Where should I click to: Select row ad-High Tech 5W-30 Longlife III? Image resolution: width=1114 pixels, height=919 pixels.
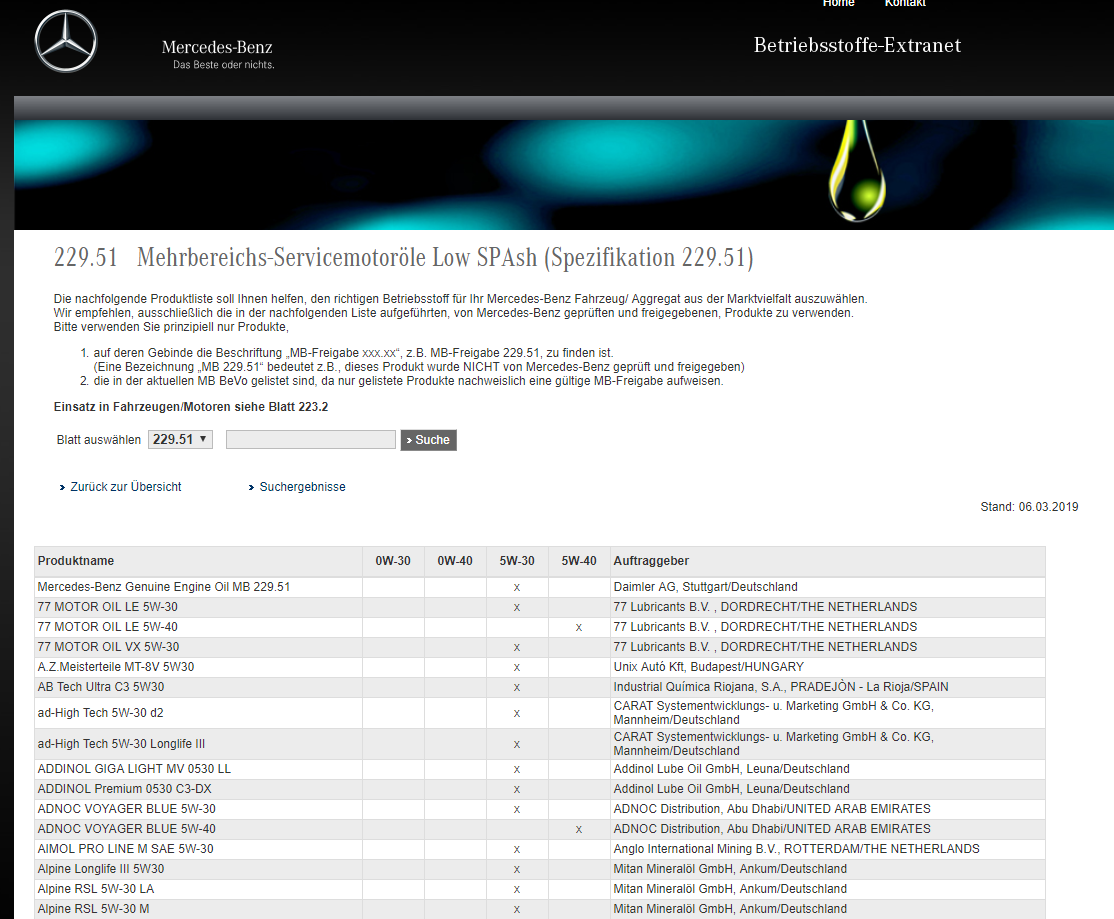540,744
